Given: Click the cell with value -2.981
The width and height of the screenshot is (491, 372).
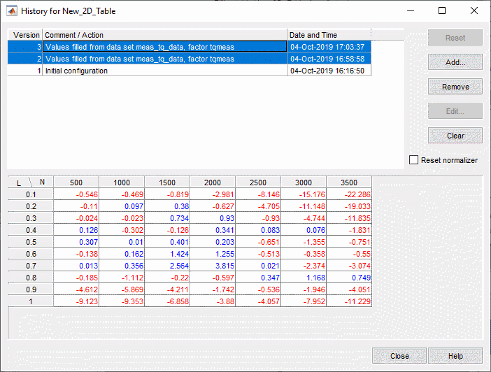Looking at the screenshot, I should (x=212, y=194).
